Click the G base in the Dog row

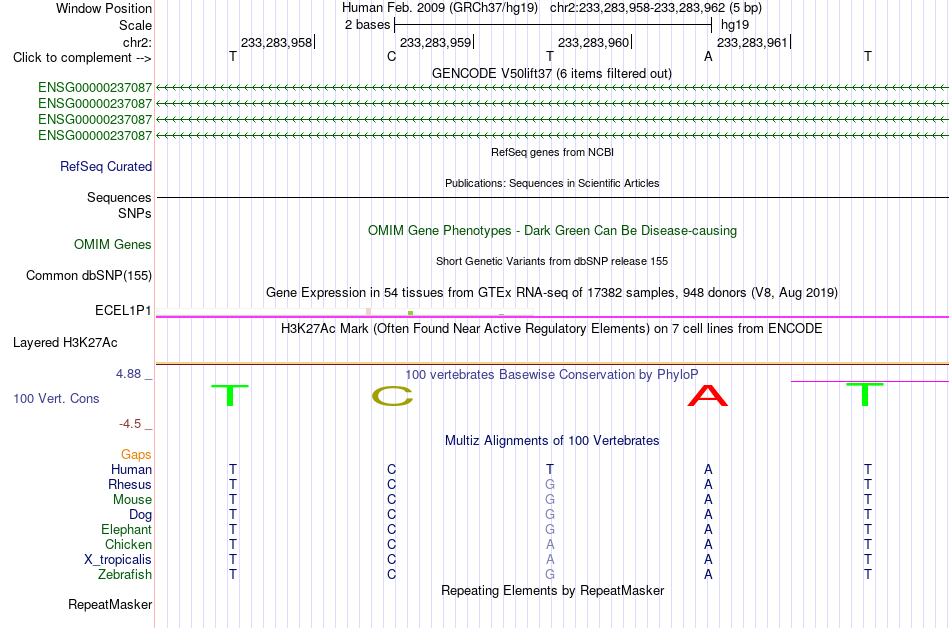pos(550,514)
